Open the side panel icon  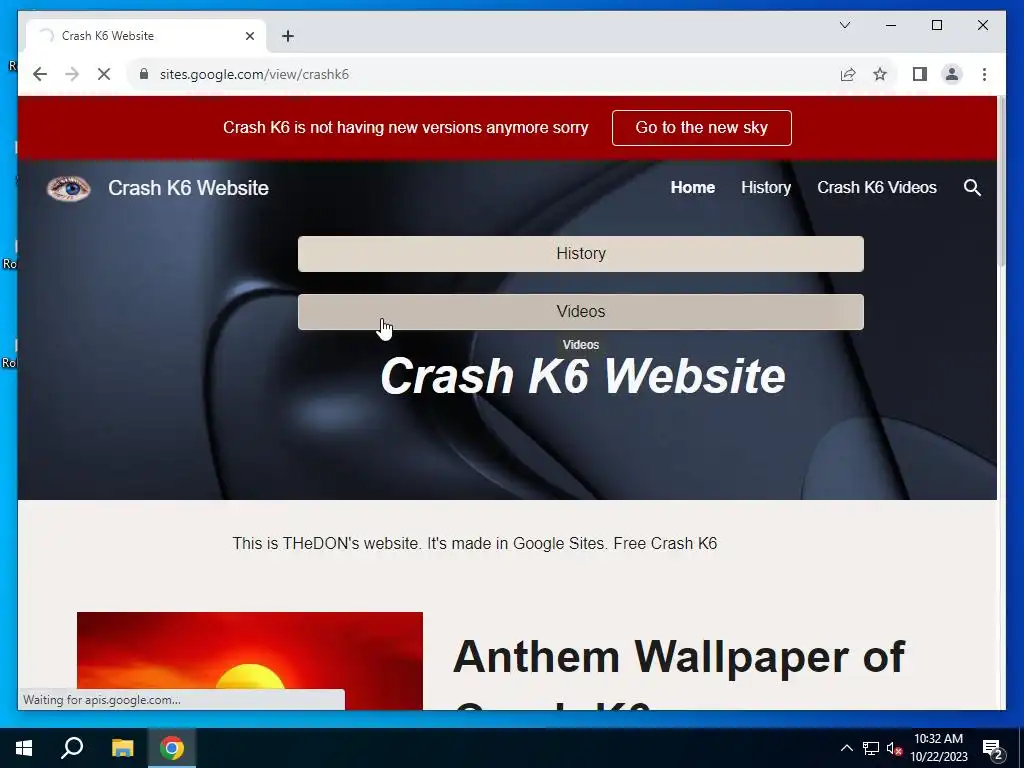(x=920, y=74)
